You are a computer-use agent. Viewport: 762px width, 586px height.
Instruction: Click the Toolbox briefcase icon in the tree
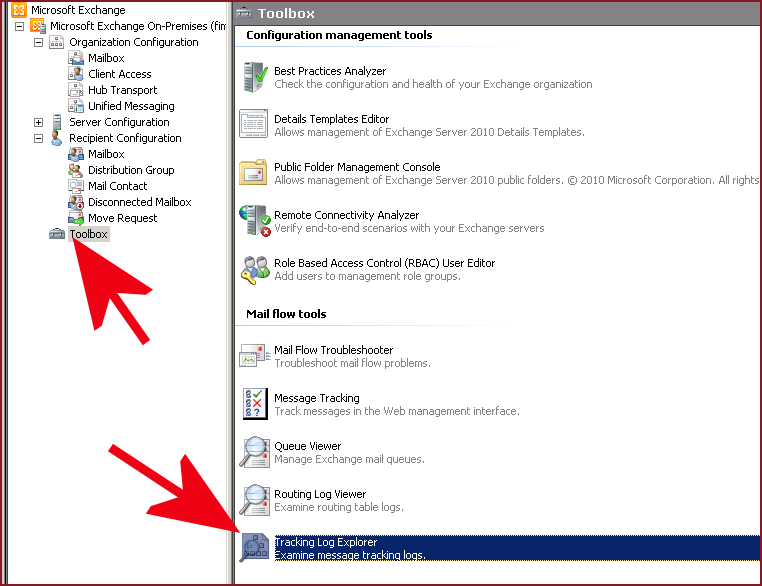tap(57, 234)
